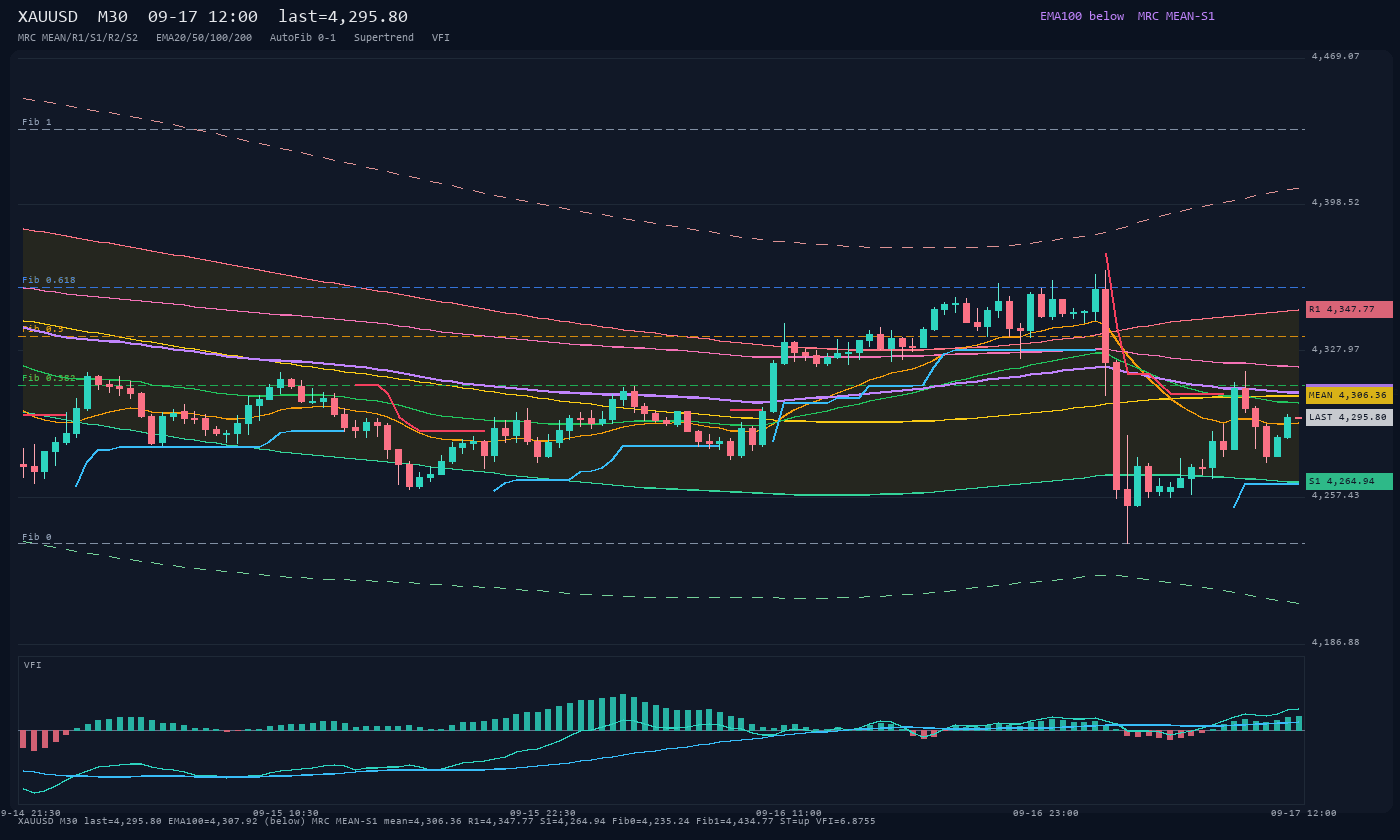The width and height of the screenshot is (1400, 840).
Task: Select the MRC MEAN/R1/S1/R2/S2 indicator label
Action: [78, 37]
